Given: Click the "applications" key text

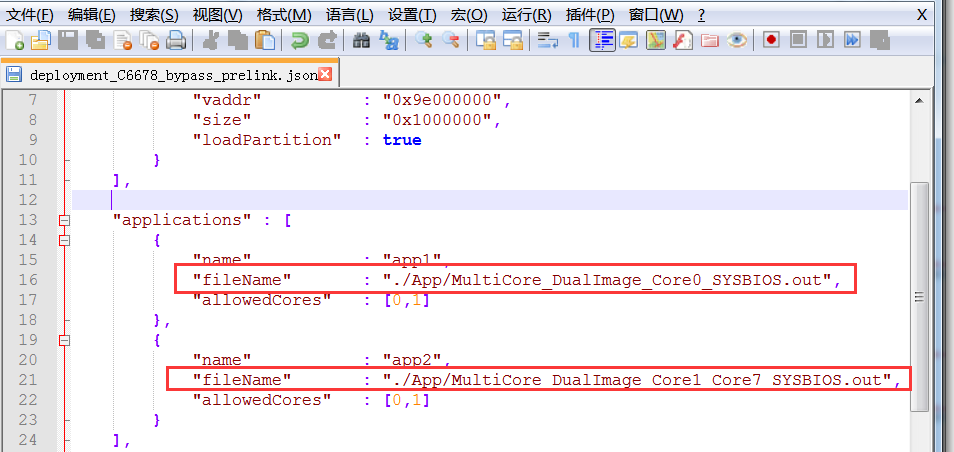Looking at the screenshot, I should 182,220.
